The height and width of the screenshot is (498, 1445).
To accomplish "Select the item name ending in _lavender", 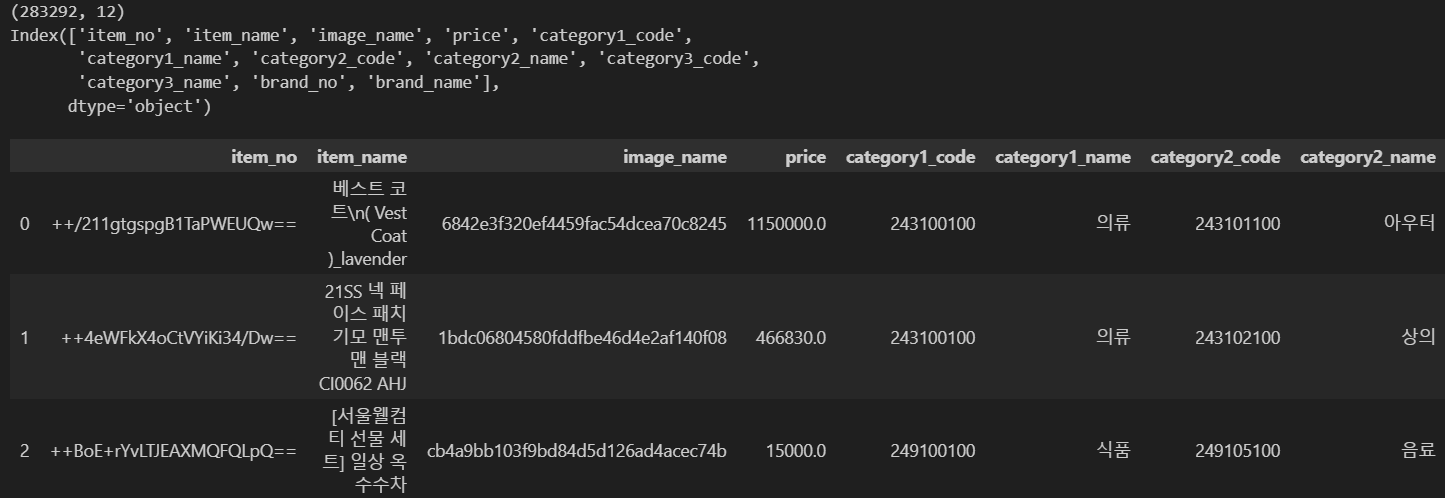I will pos(369,224).
